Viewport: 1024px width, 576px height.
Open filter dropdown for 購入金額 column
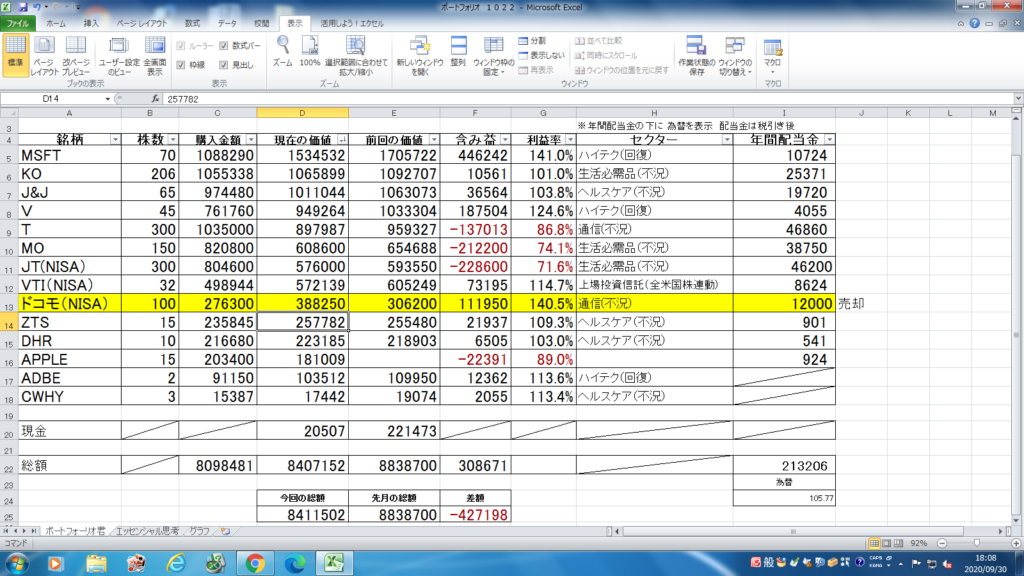point(251,140)
